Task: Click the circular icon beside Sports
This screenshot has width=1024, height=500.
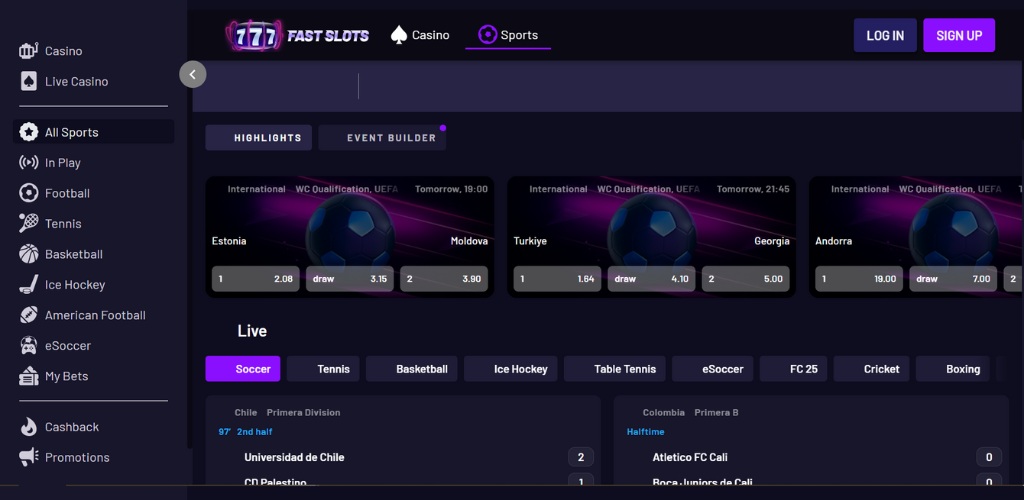Action: tap(487, 35)
